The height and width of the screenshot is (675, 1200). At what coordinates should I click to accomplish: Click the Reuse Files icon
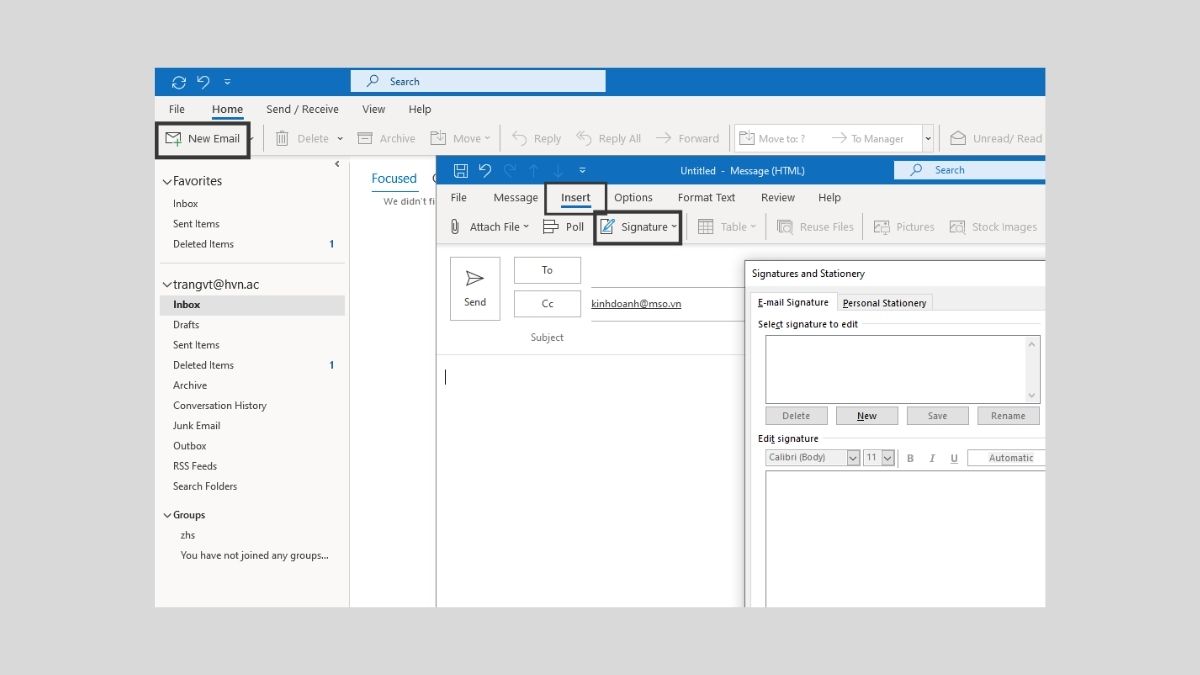tap(815, 226)
